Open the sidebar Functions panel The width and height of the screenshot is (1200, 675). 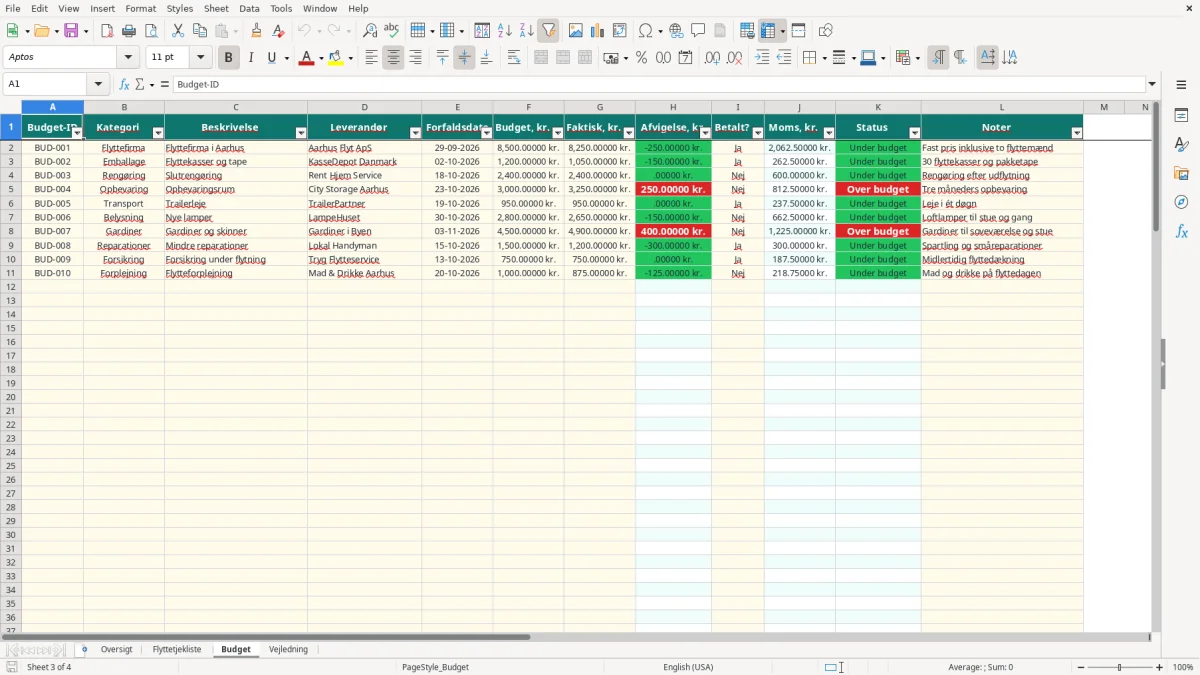coord(1181,231)
